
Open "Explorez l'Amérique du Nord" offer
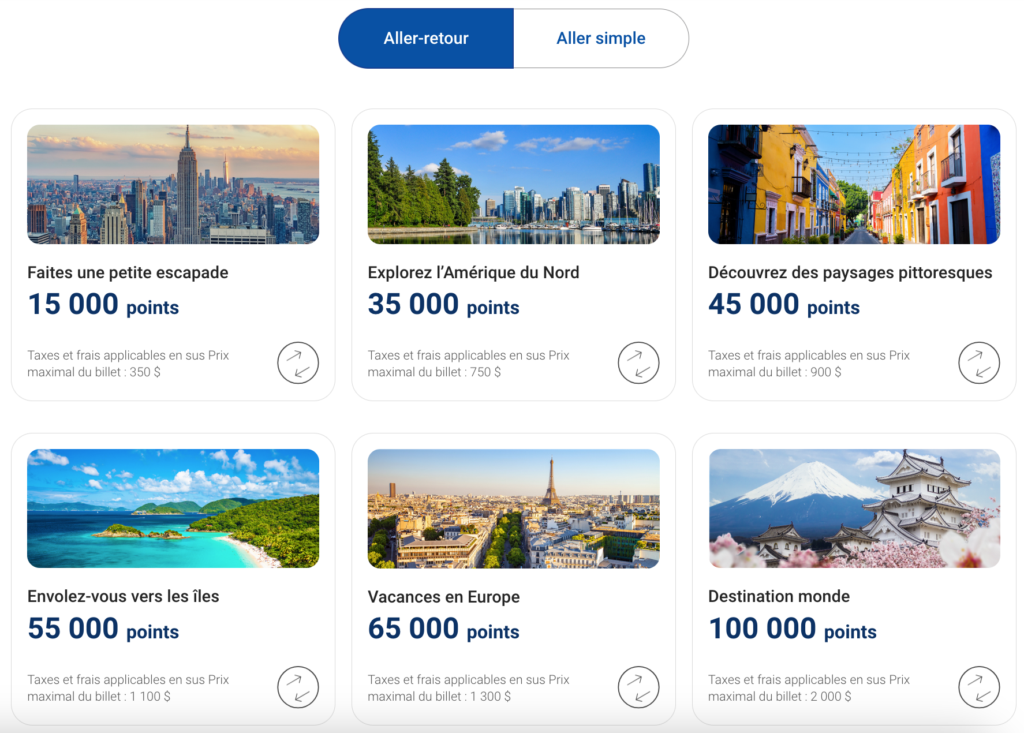(473, 273)
